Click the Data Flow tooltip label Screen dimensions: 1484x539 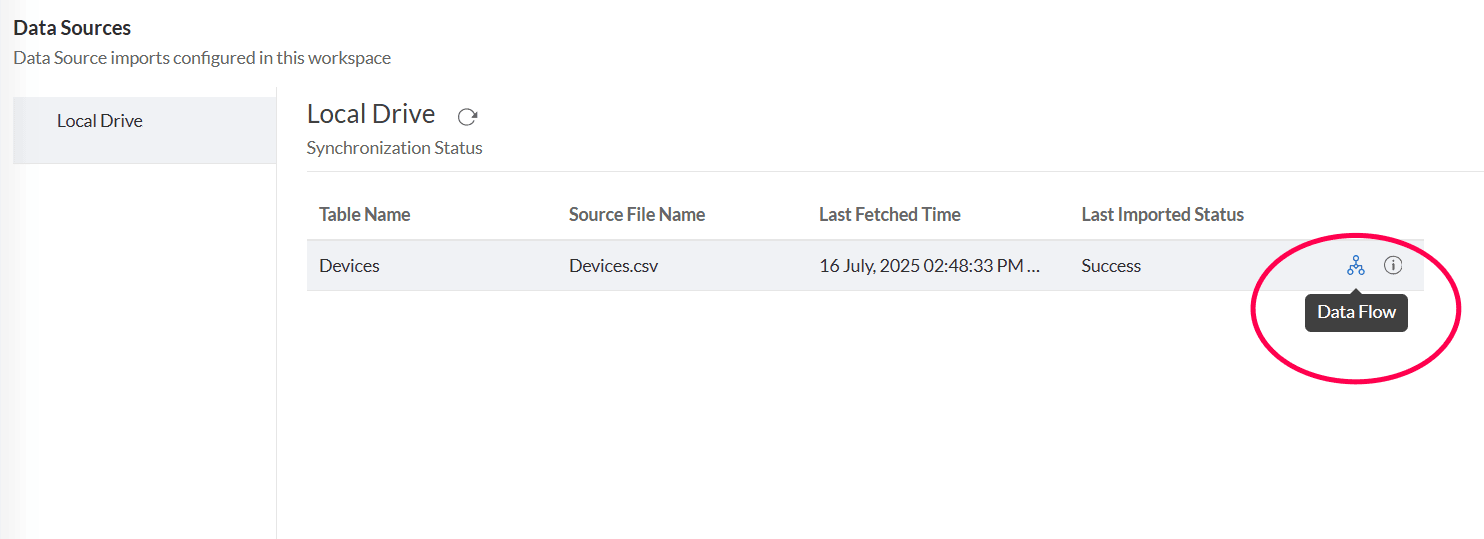[1356, 312]
